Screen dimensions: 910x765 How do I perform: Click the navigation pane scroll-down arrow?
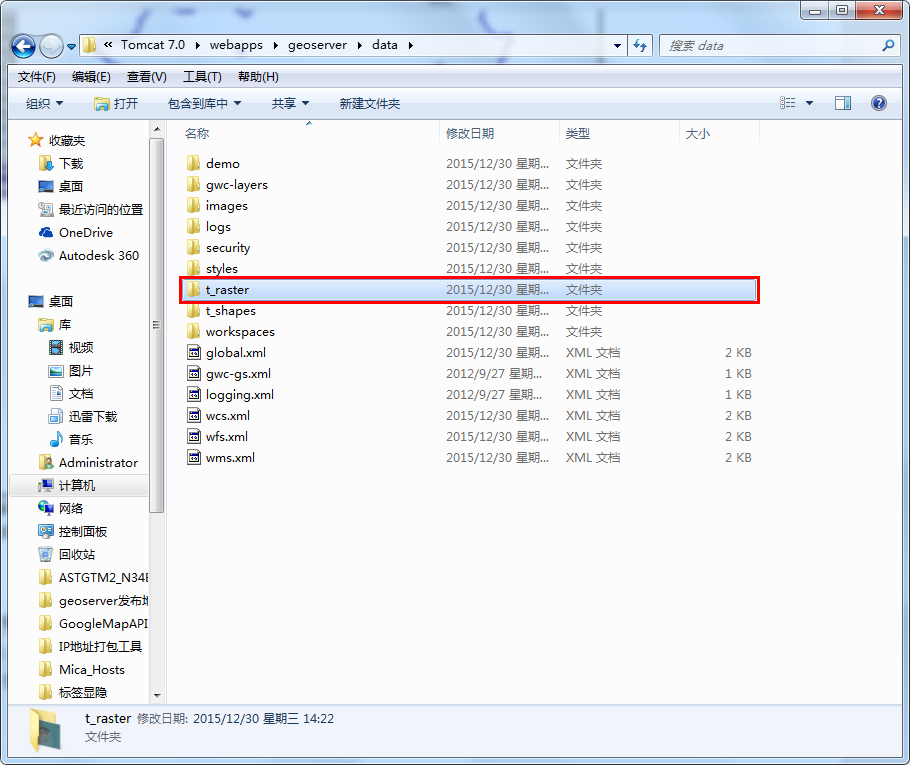pyautogui.click(x=157, y=695)
